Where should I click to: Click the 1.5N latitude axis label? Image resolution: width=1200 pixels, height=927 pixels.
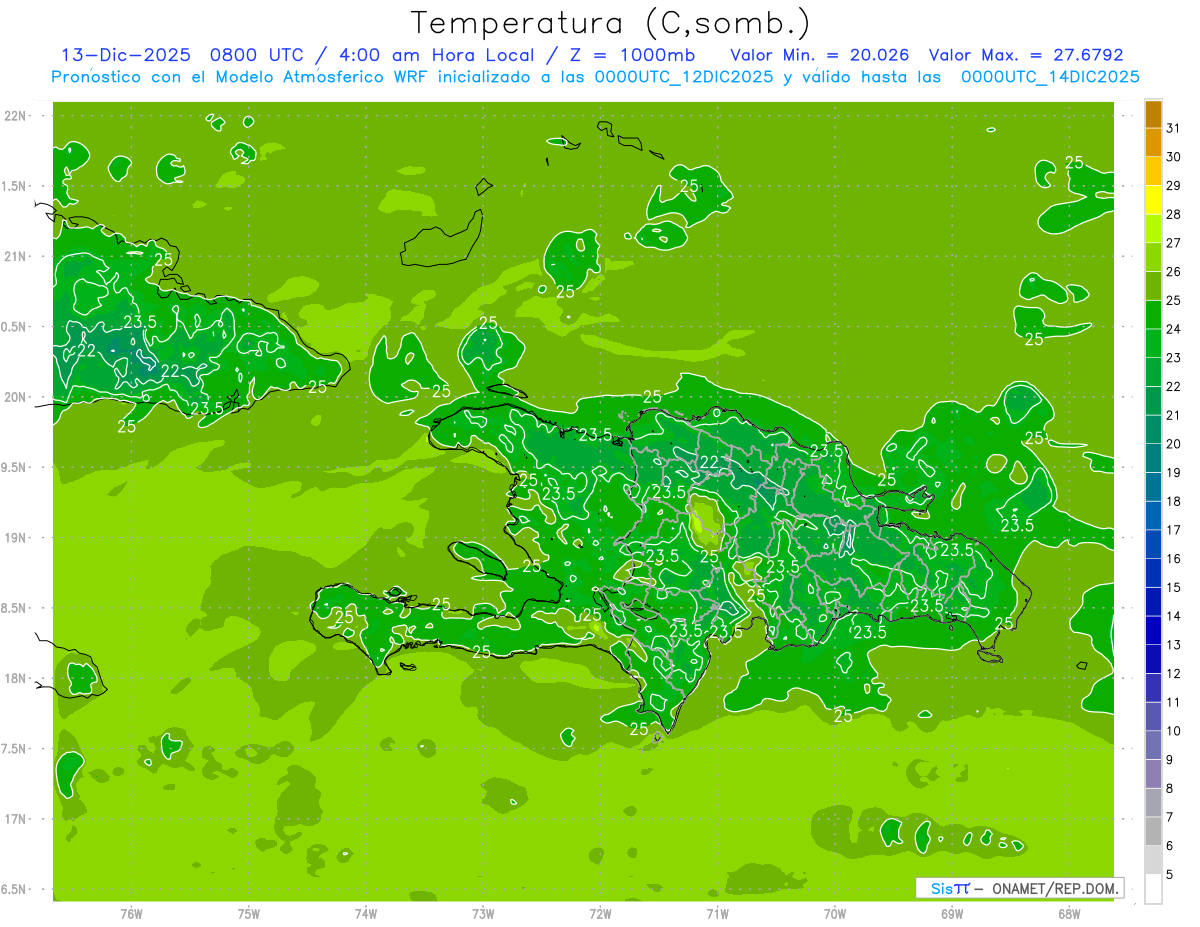pos(15,186)
